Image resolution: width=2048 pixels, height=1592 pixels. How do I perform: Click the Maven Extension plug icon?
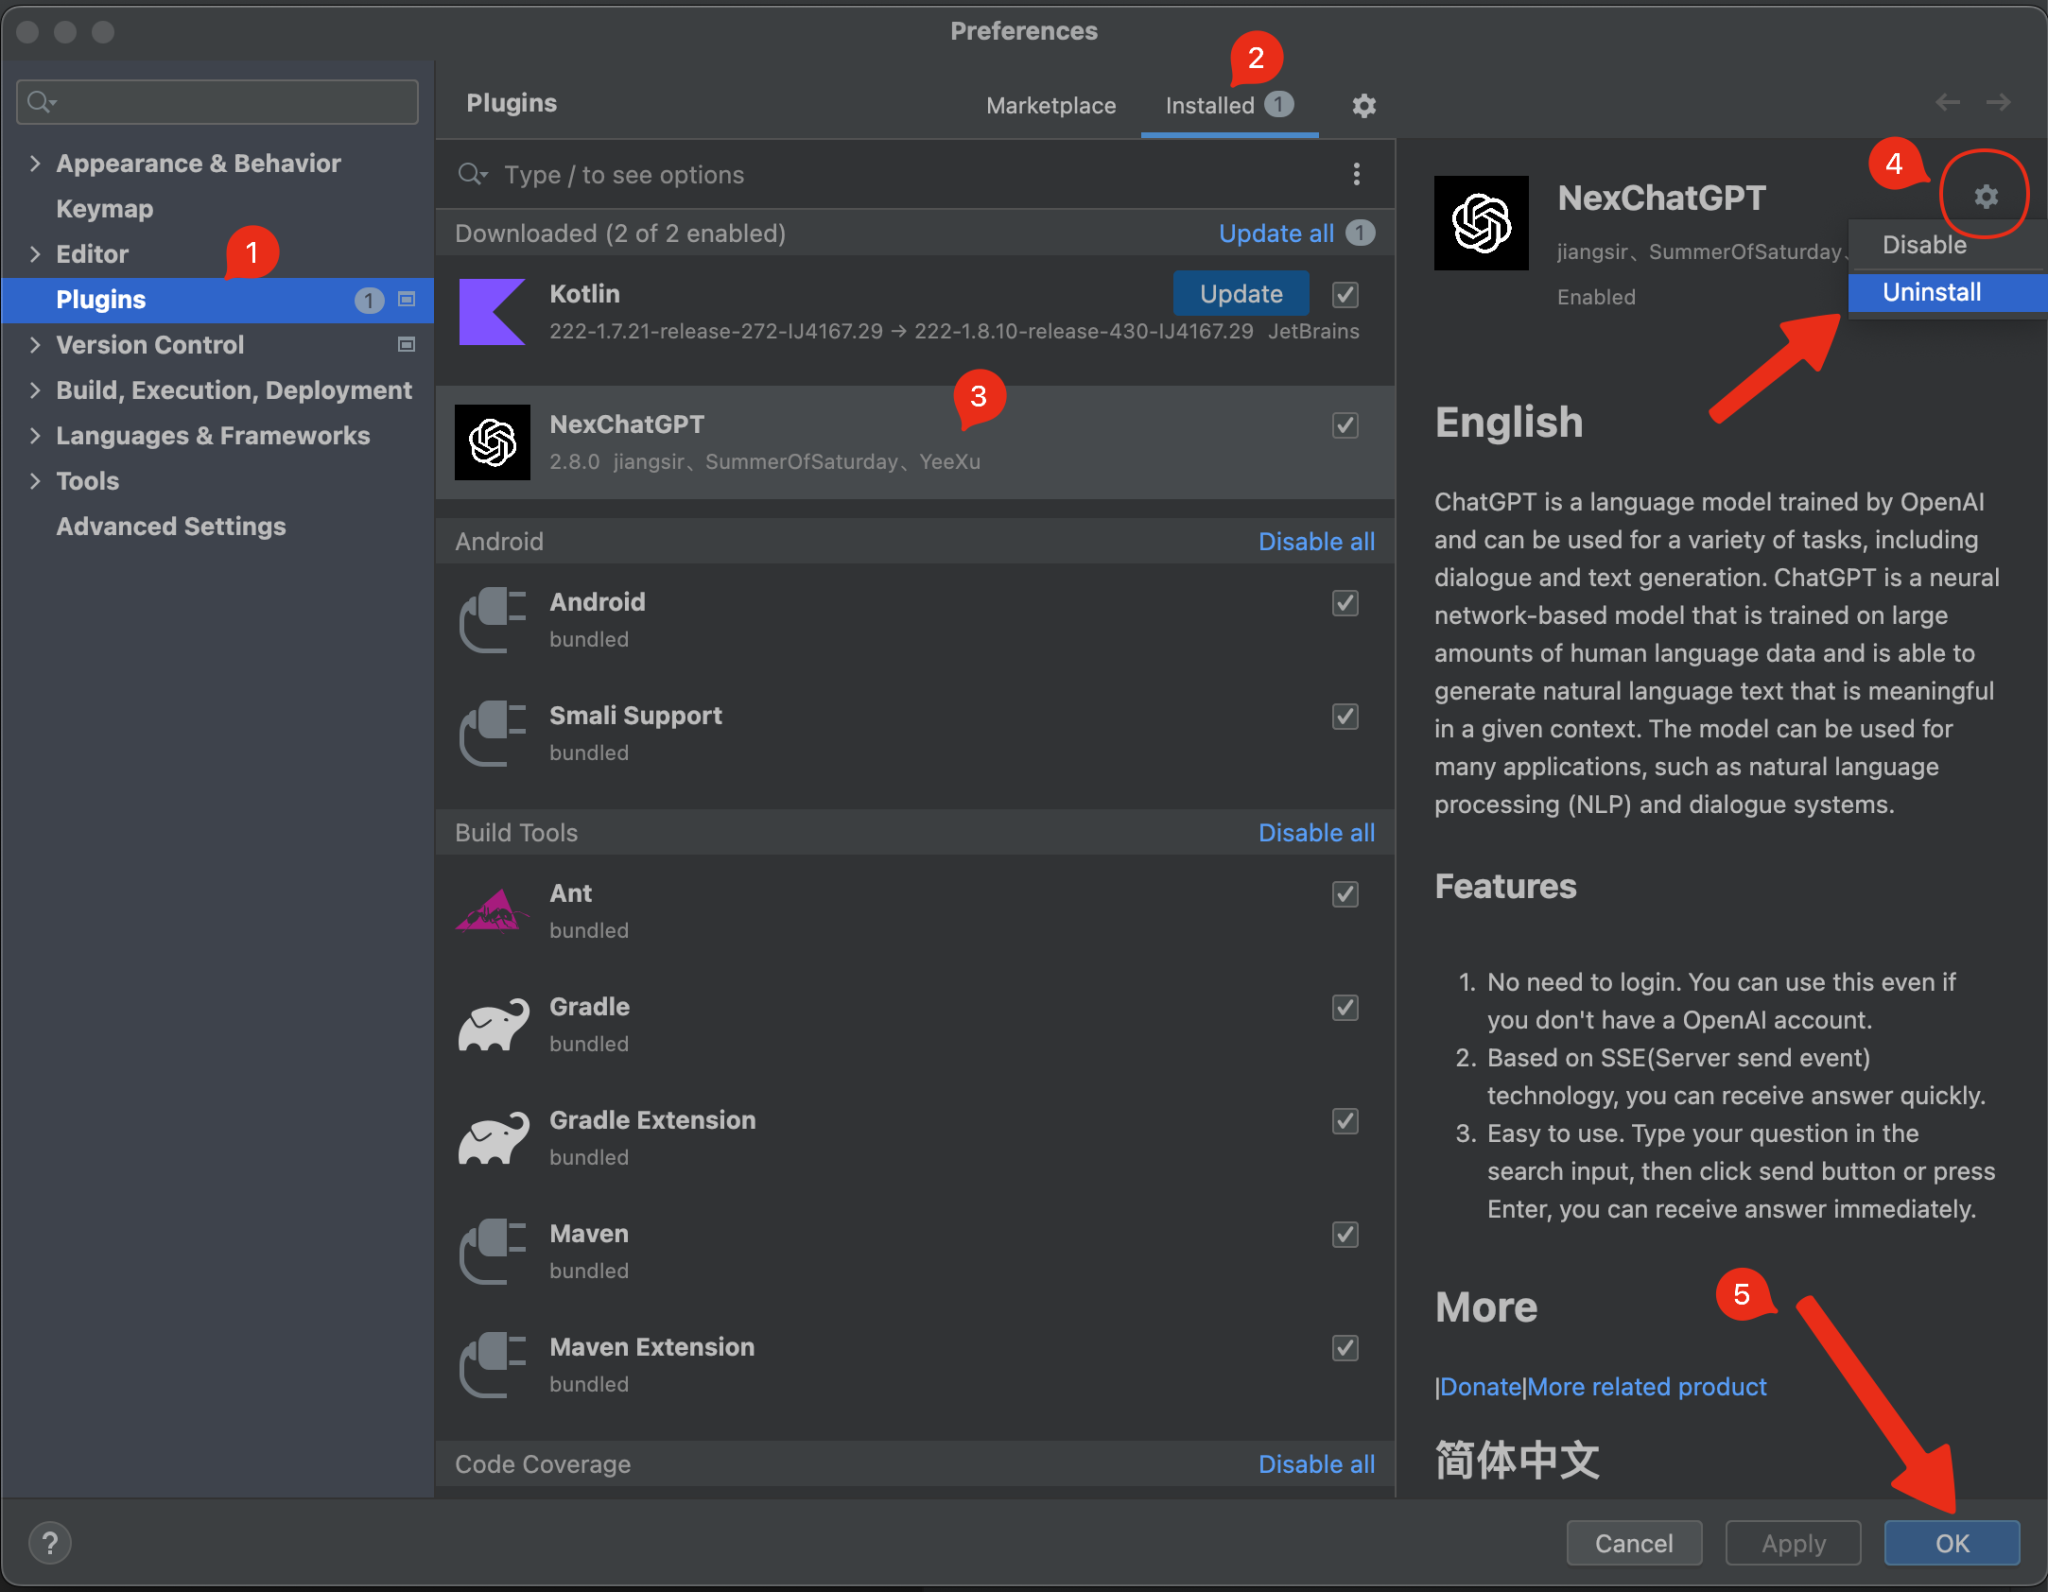click(x=492, y=1365)
